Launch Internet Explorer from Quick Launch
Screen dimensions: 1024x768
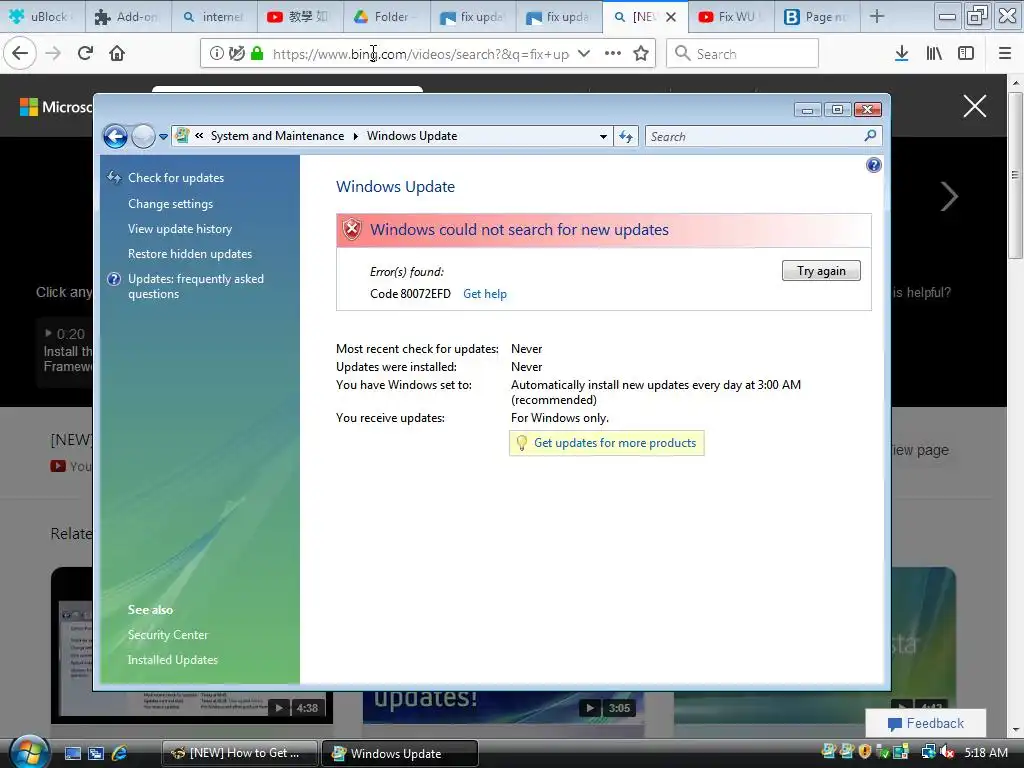[120, 753]
